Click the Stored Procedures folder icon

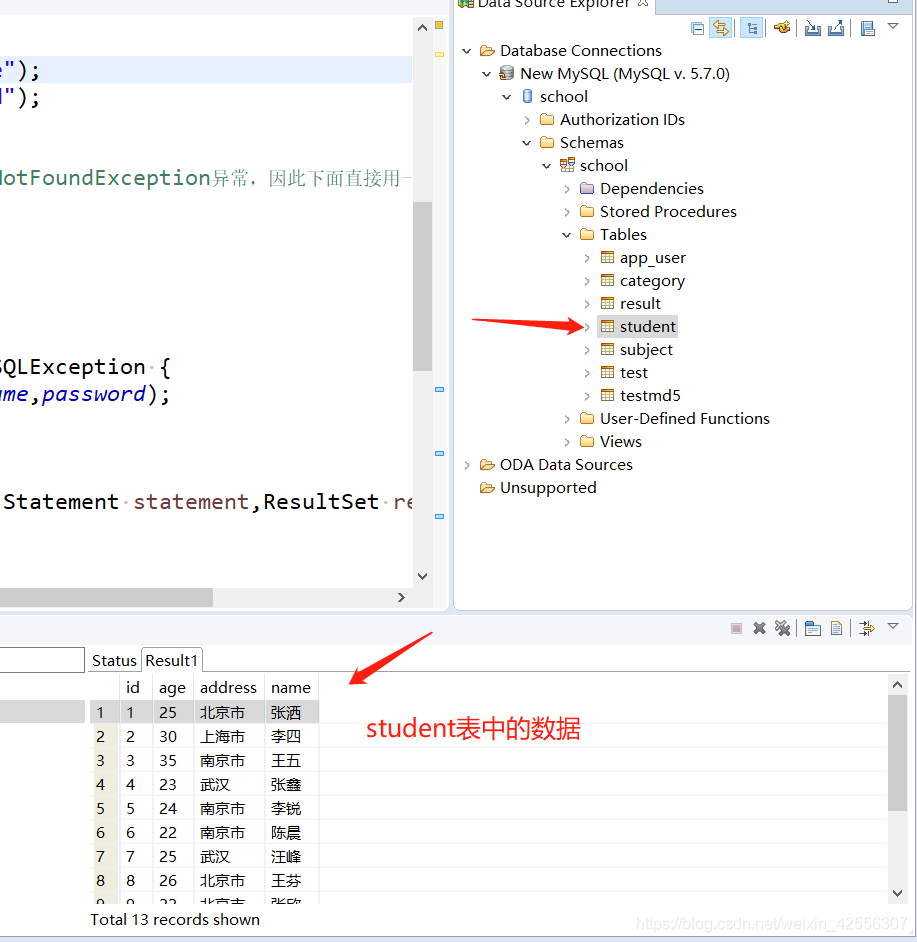[x=587, y=211]
